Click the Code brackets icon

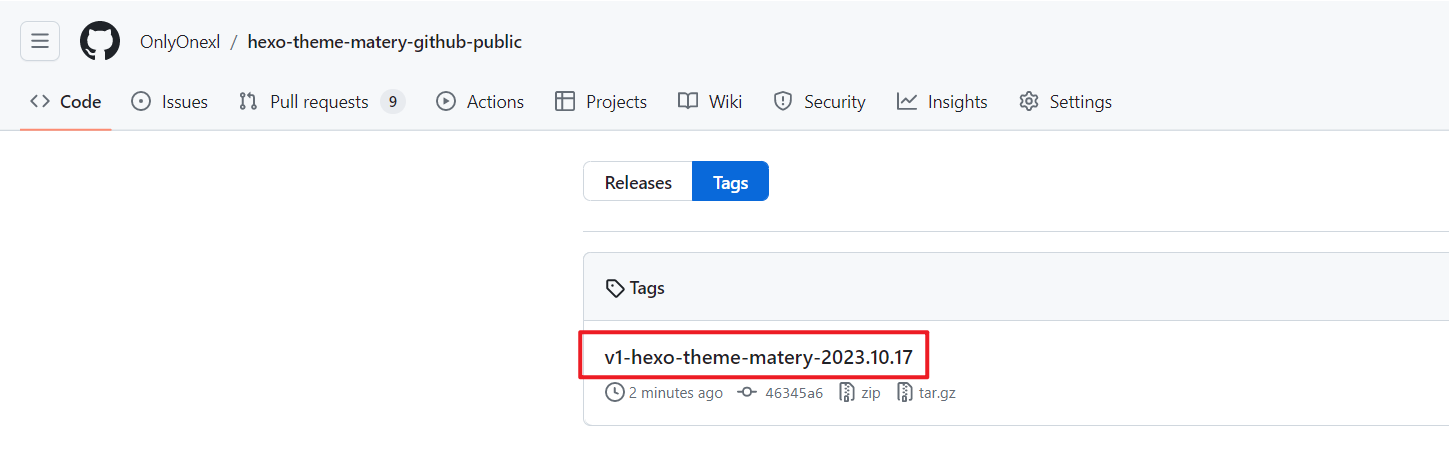click(x=40, y=102)
